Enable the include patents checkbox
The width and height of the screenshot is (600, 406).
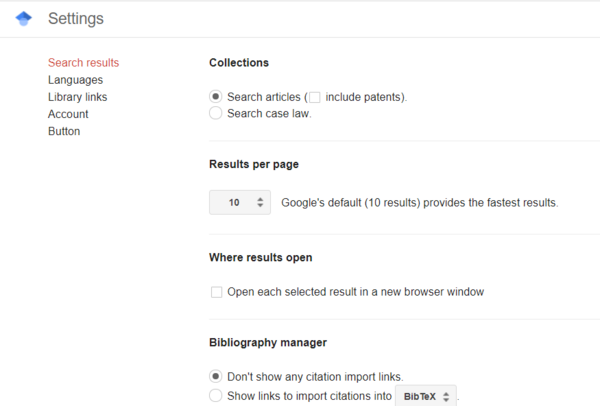coord(315,98)
